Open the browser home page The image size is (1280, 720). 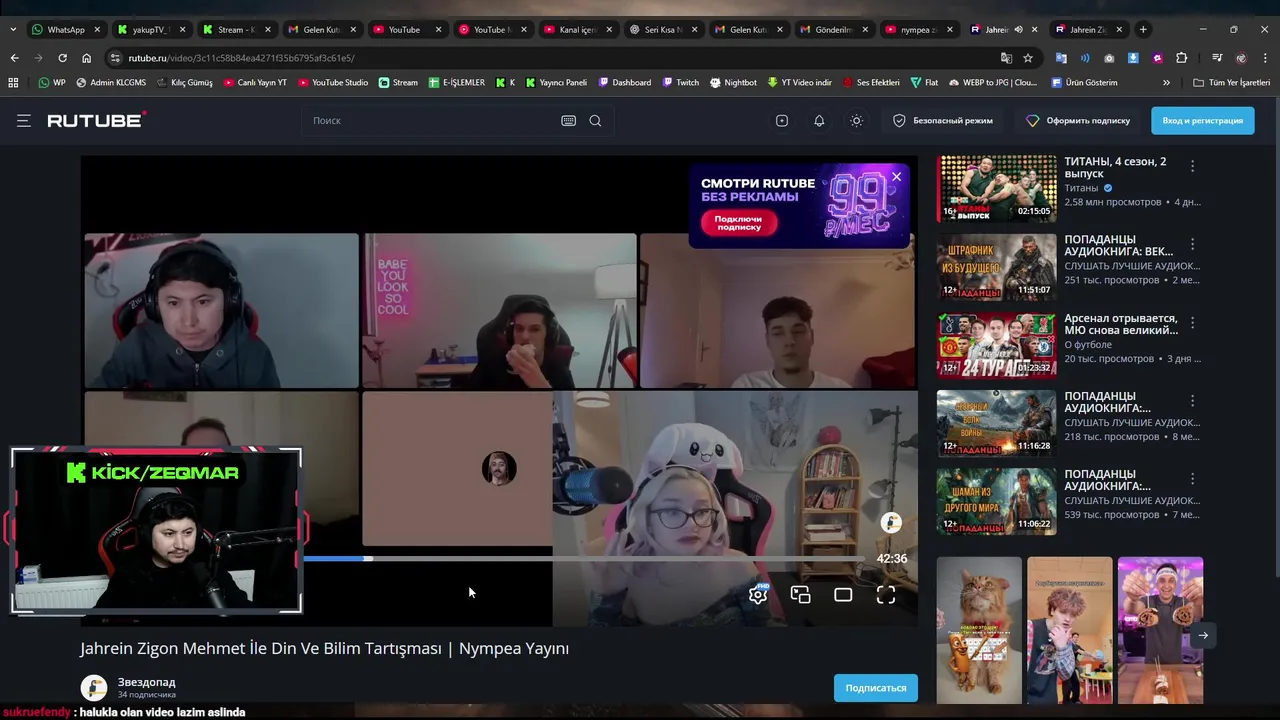click(86, 58)
